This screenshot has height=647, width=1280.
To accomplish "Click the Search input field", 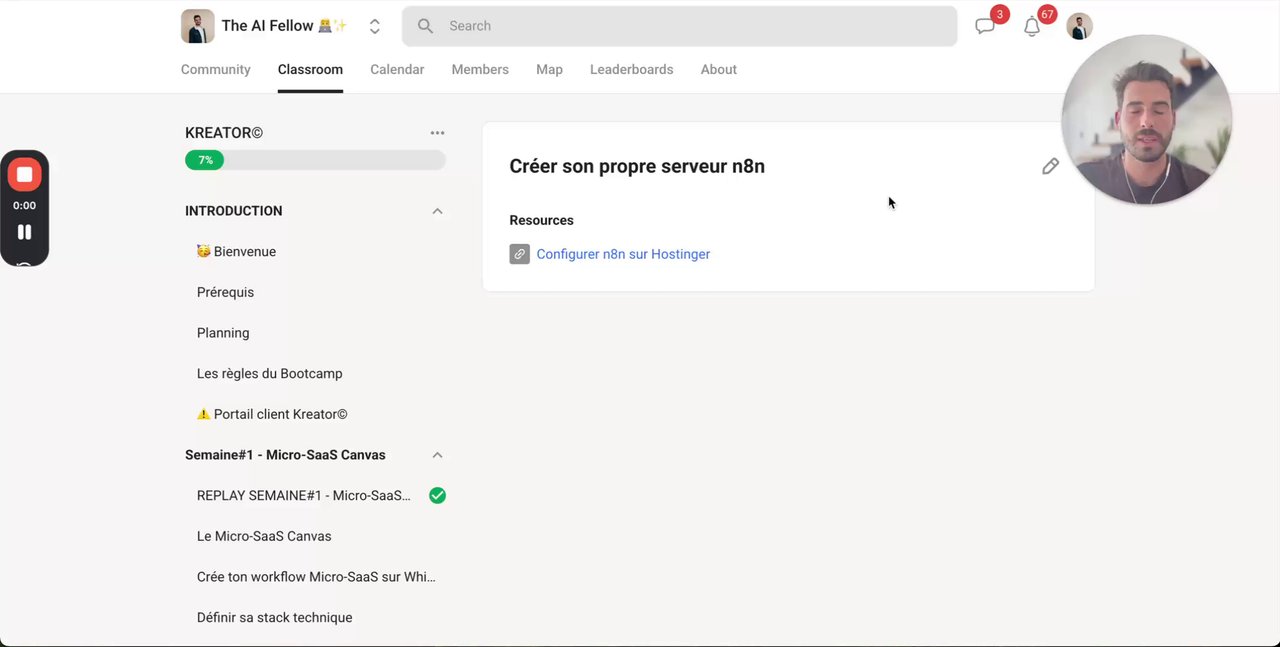I will (680, 26).
